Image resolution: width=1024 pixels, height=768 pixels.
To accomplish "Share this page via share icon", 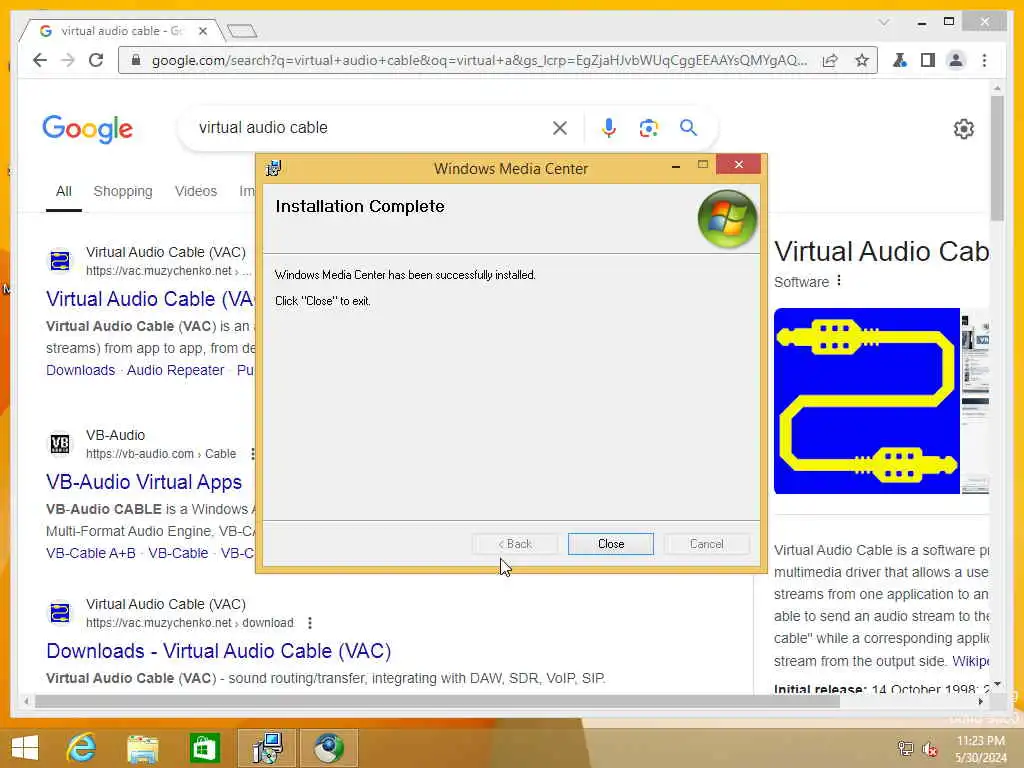I will click(x=830, y=60).
